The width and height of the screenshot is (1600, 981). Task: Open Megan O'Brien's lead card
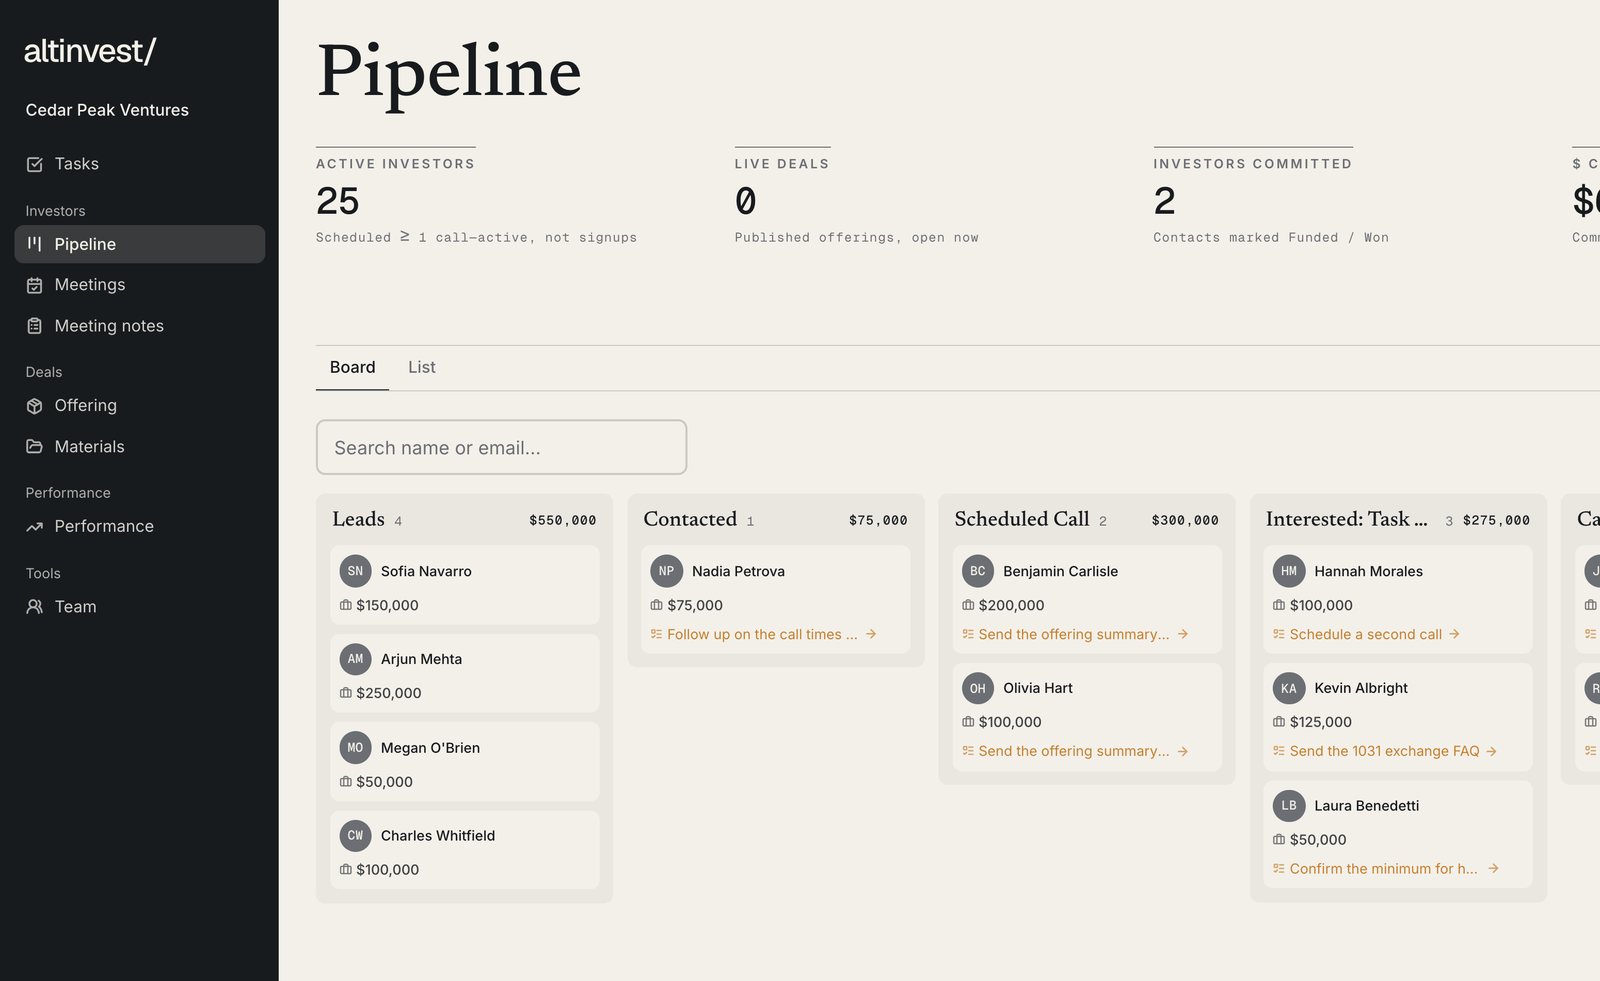pyautogui.click(x=465, y=762)
